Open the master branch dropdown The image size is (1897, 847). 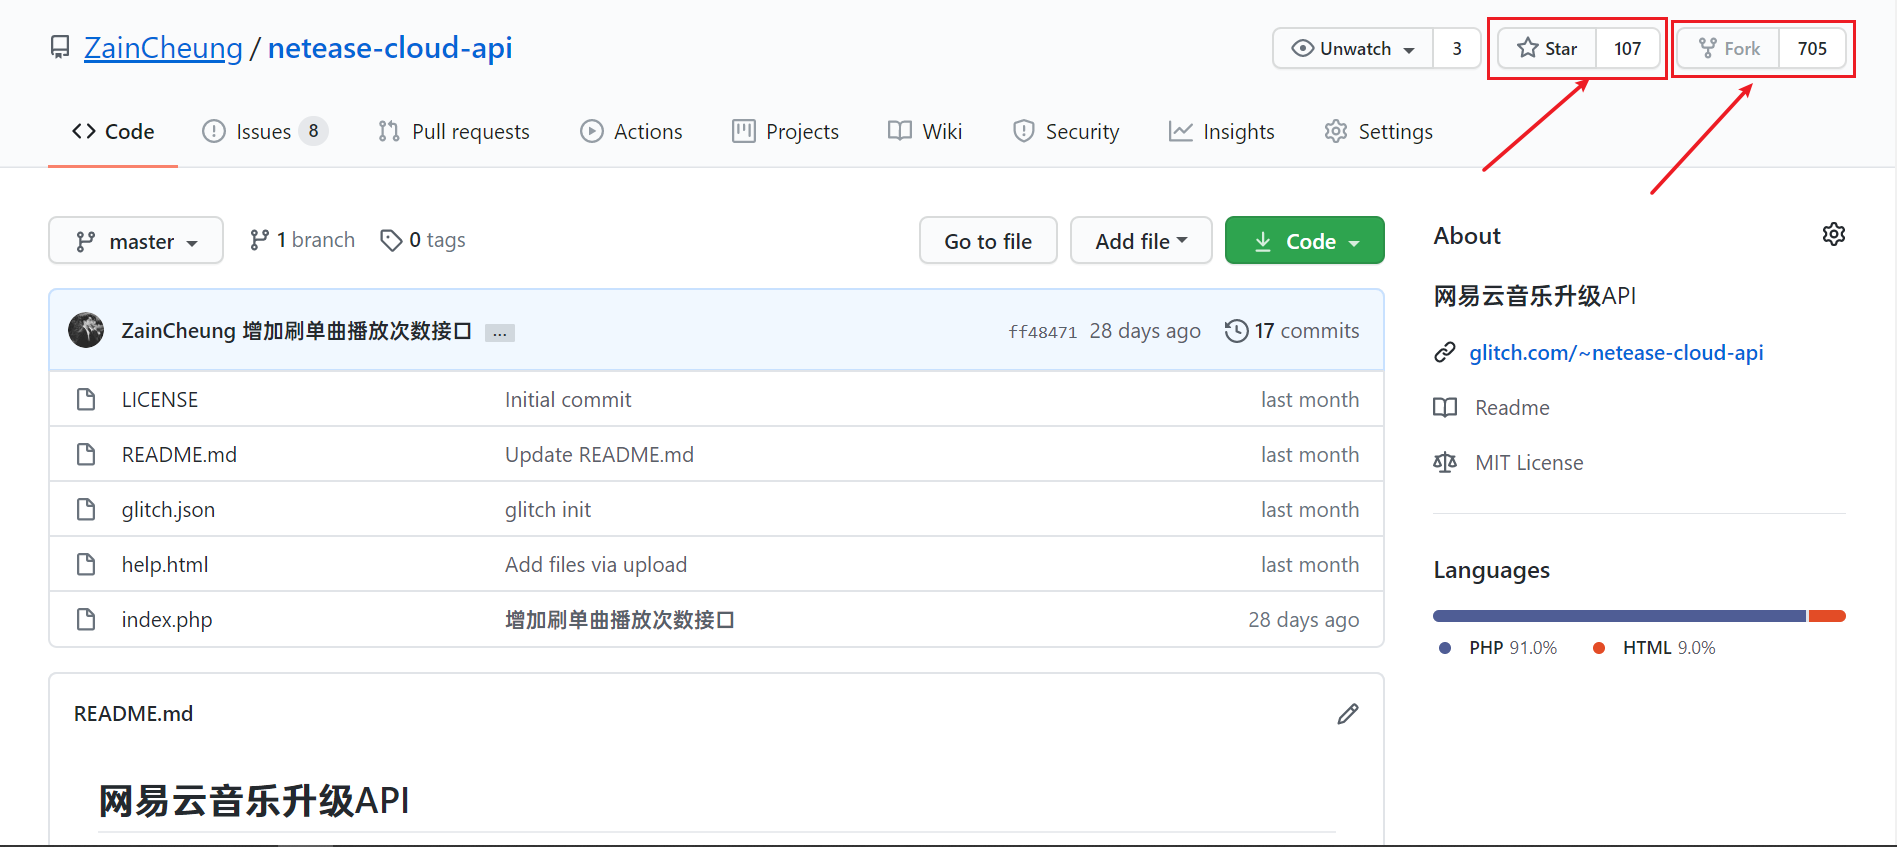(136, 241)
